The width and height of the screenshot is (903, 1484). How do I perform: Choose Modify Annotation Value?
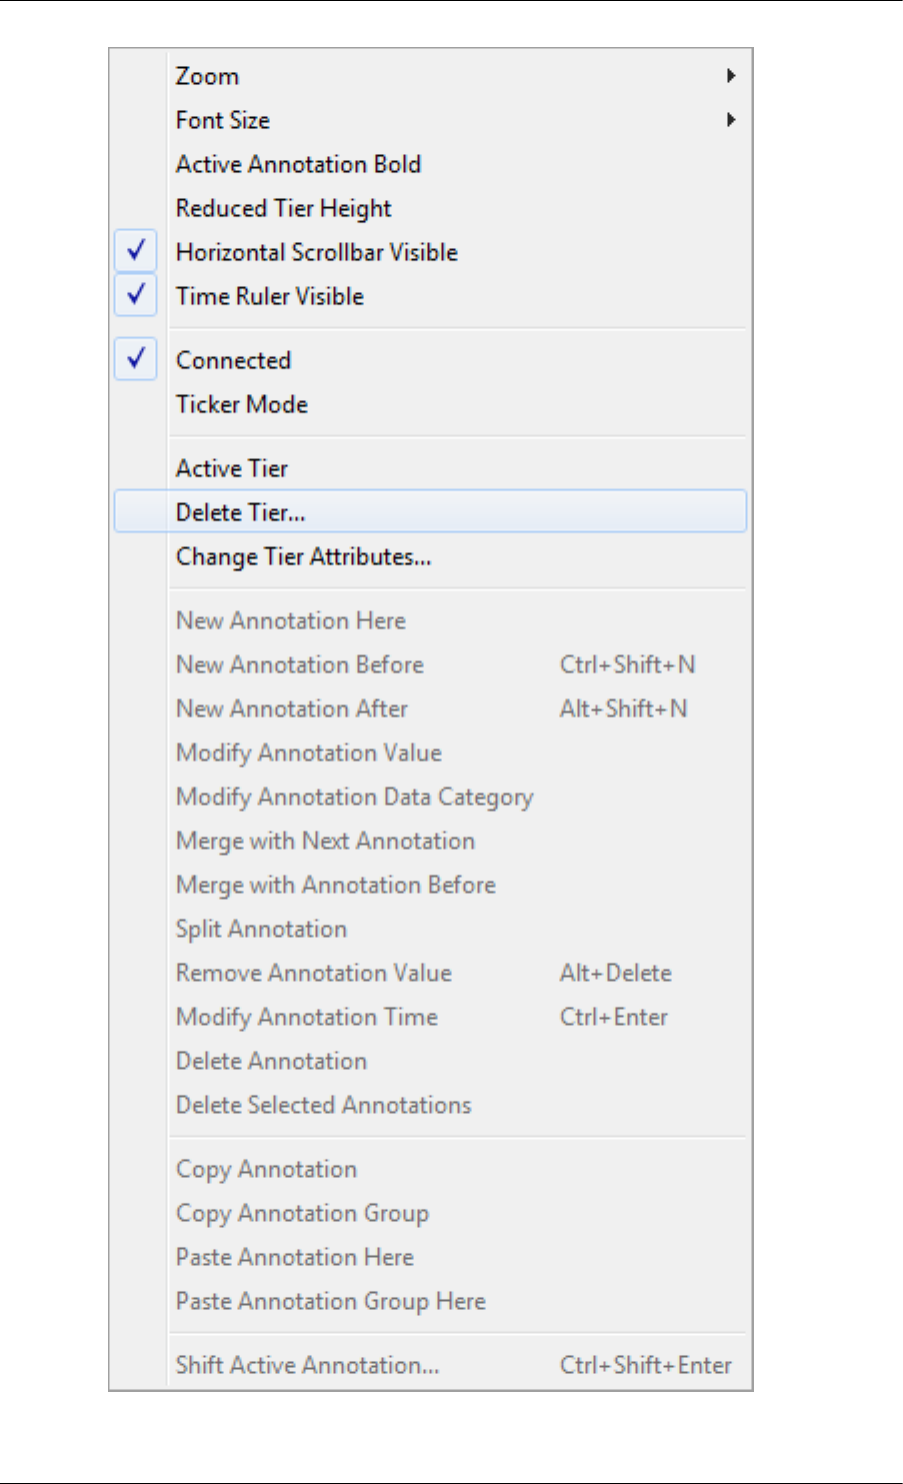pyautogui.click(x=308, y=752)
